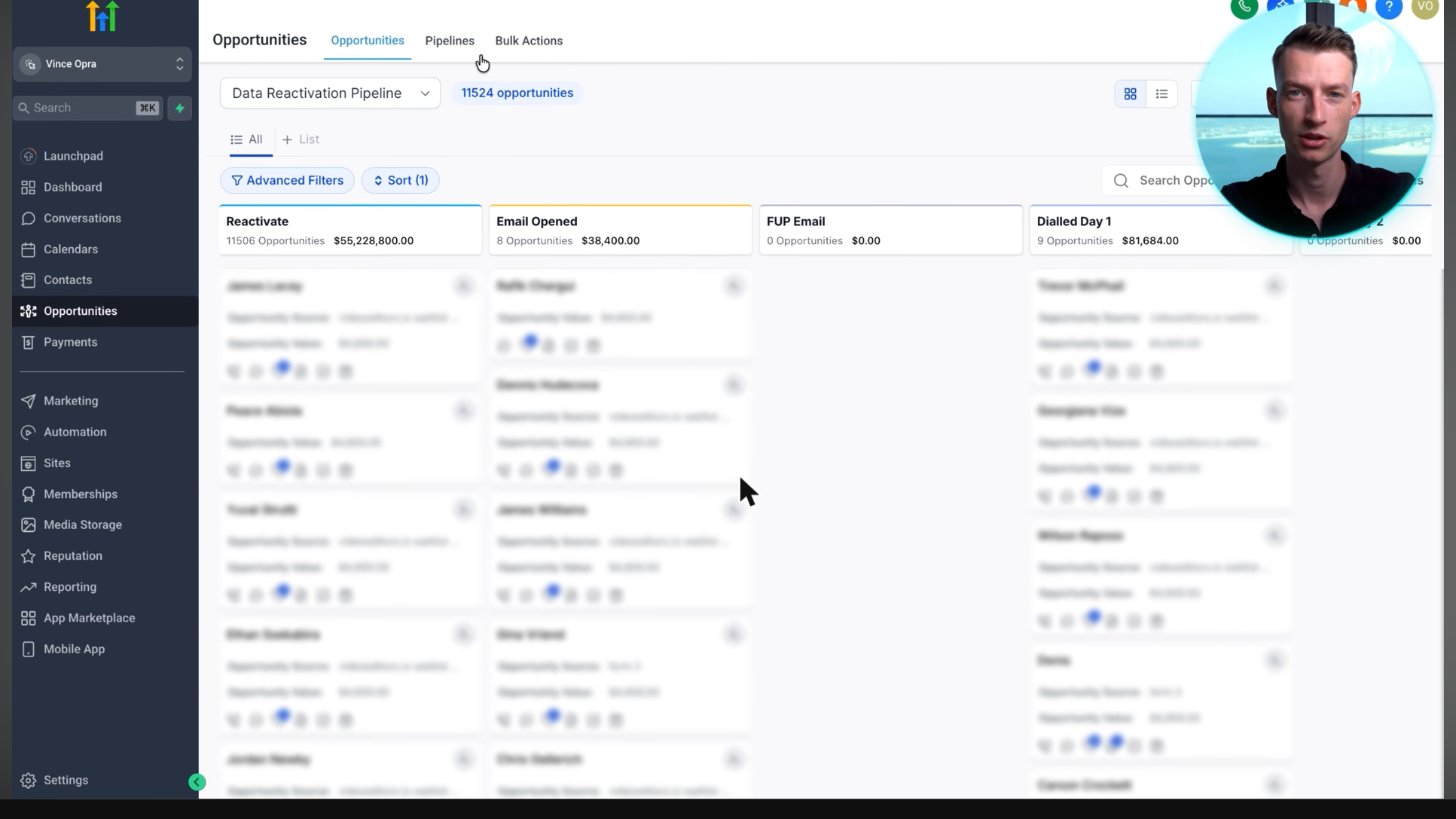This screenshot has height=819, width=1456.
Task: Go to Dashboard in the sidebar
Action: click(x=72, y=187)
